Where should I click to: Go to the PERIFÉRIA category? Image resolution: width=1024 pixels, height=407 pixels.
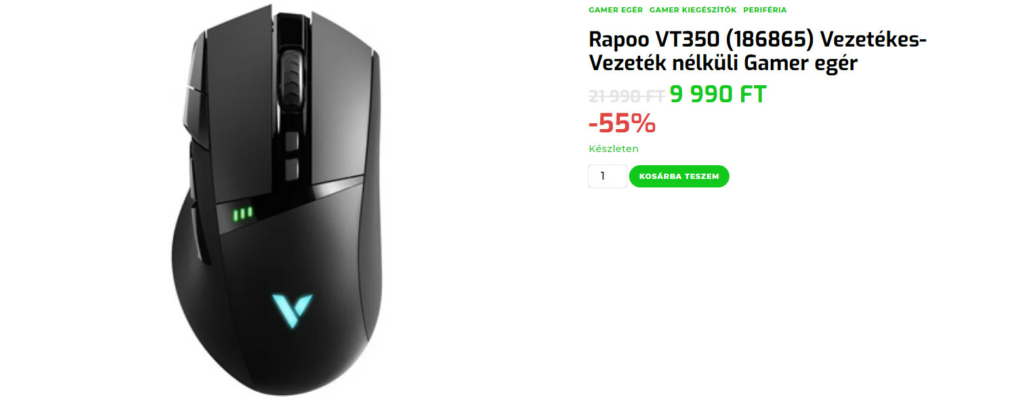point(765,10)
